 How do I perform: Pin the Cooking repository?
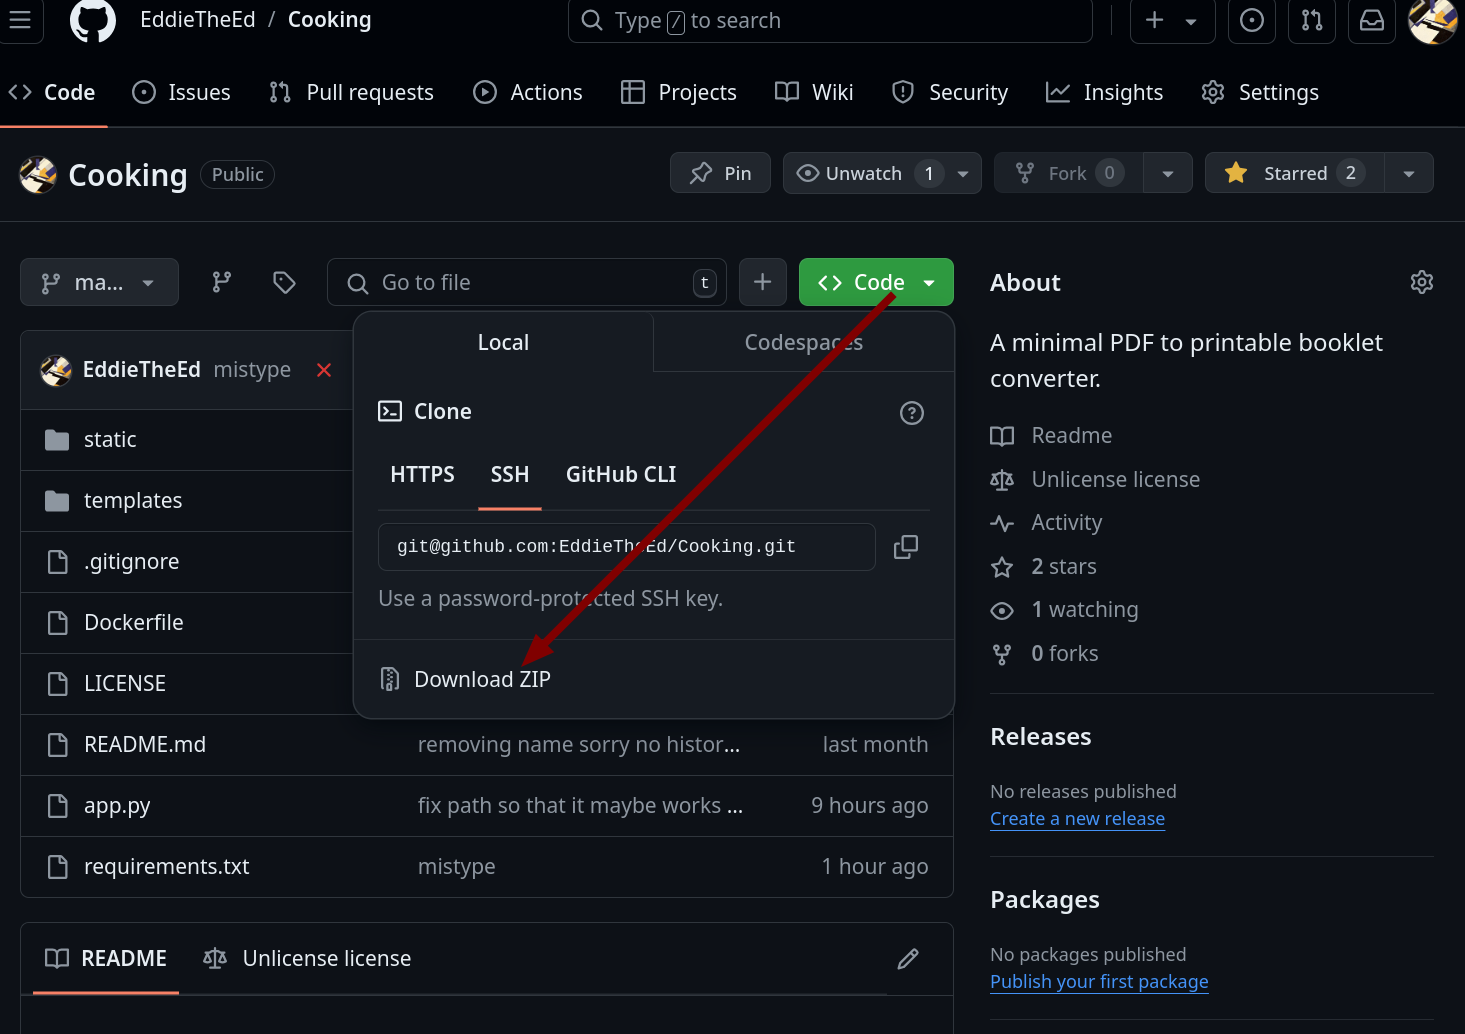click(720, 173)
